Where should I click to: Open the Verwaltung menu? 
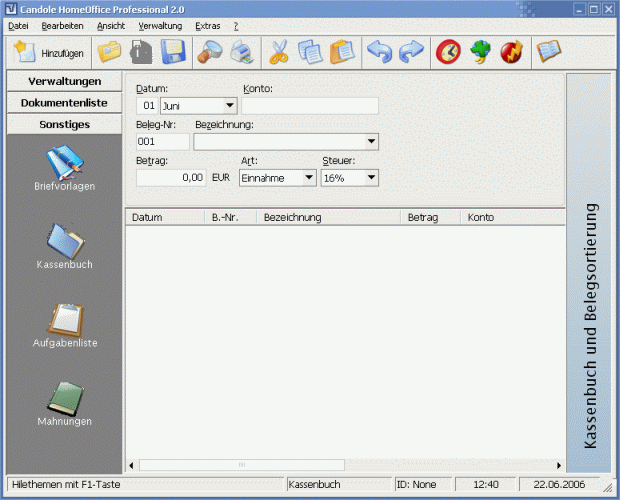pos(160,25)
